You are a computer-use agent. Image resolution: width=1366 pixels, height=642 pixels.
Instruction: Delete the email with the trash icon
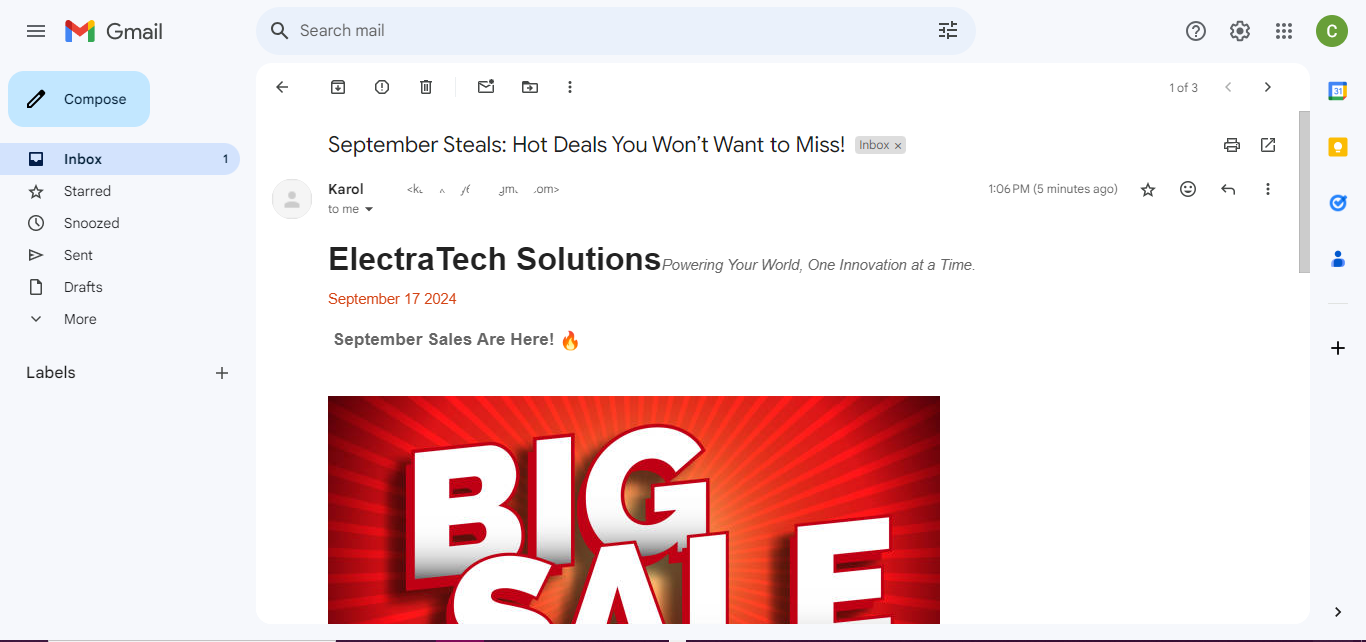pyautogui.click(x=425, y=87)
